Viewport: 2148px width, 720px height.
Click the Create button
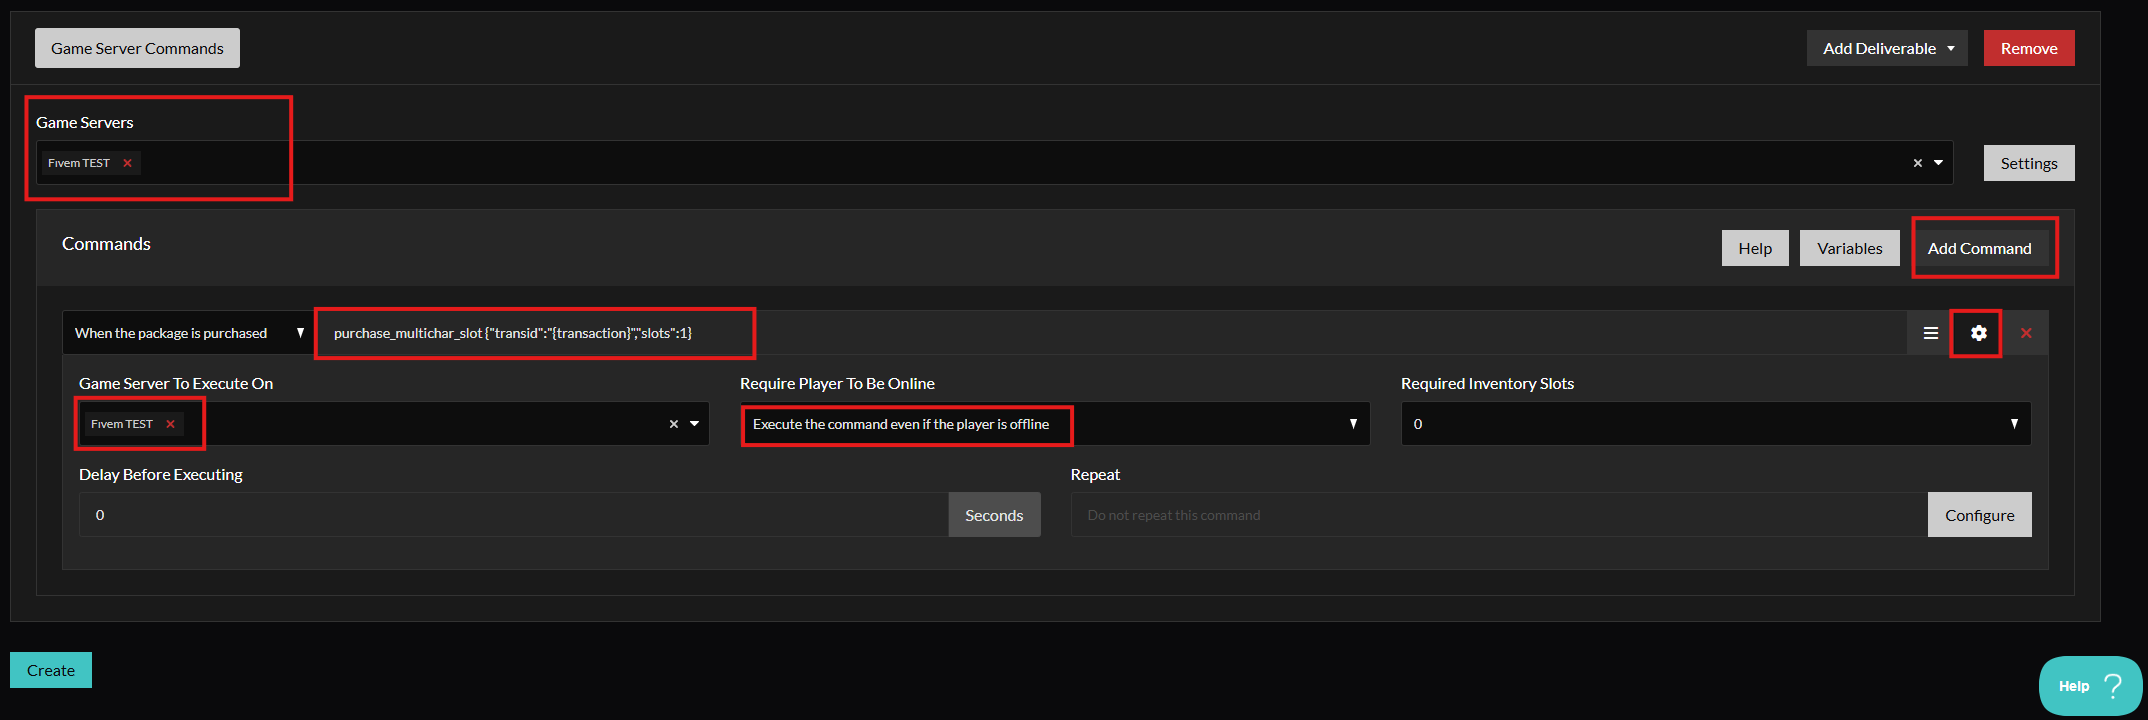[51, 670]
